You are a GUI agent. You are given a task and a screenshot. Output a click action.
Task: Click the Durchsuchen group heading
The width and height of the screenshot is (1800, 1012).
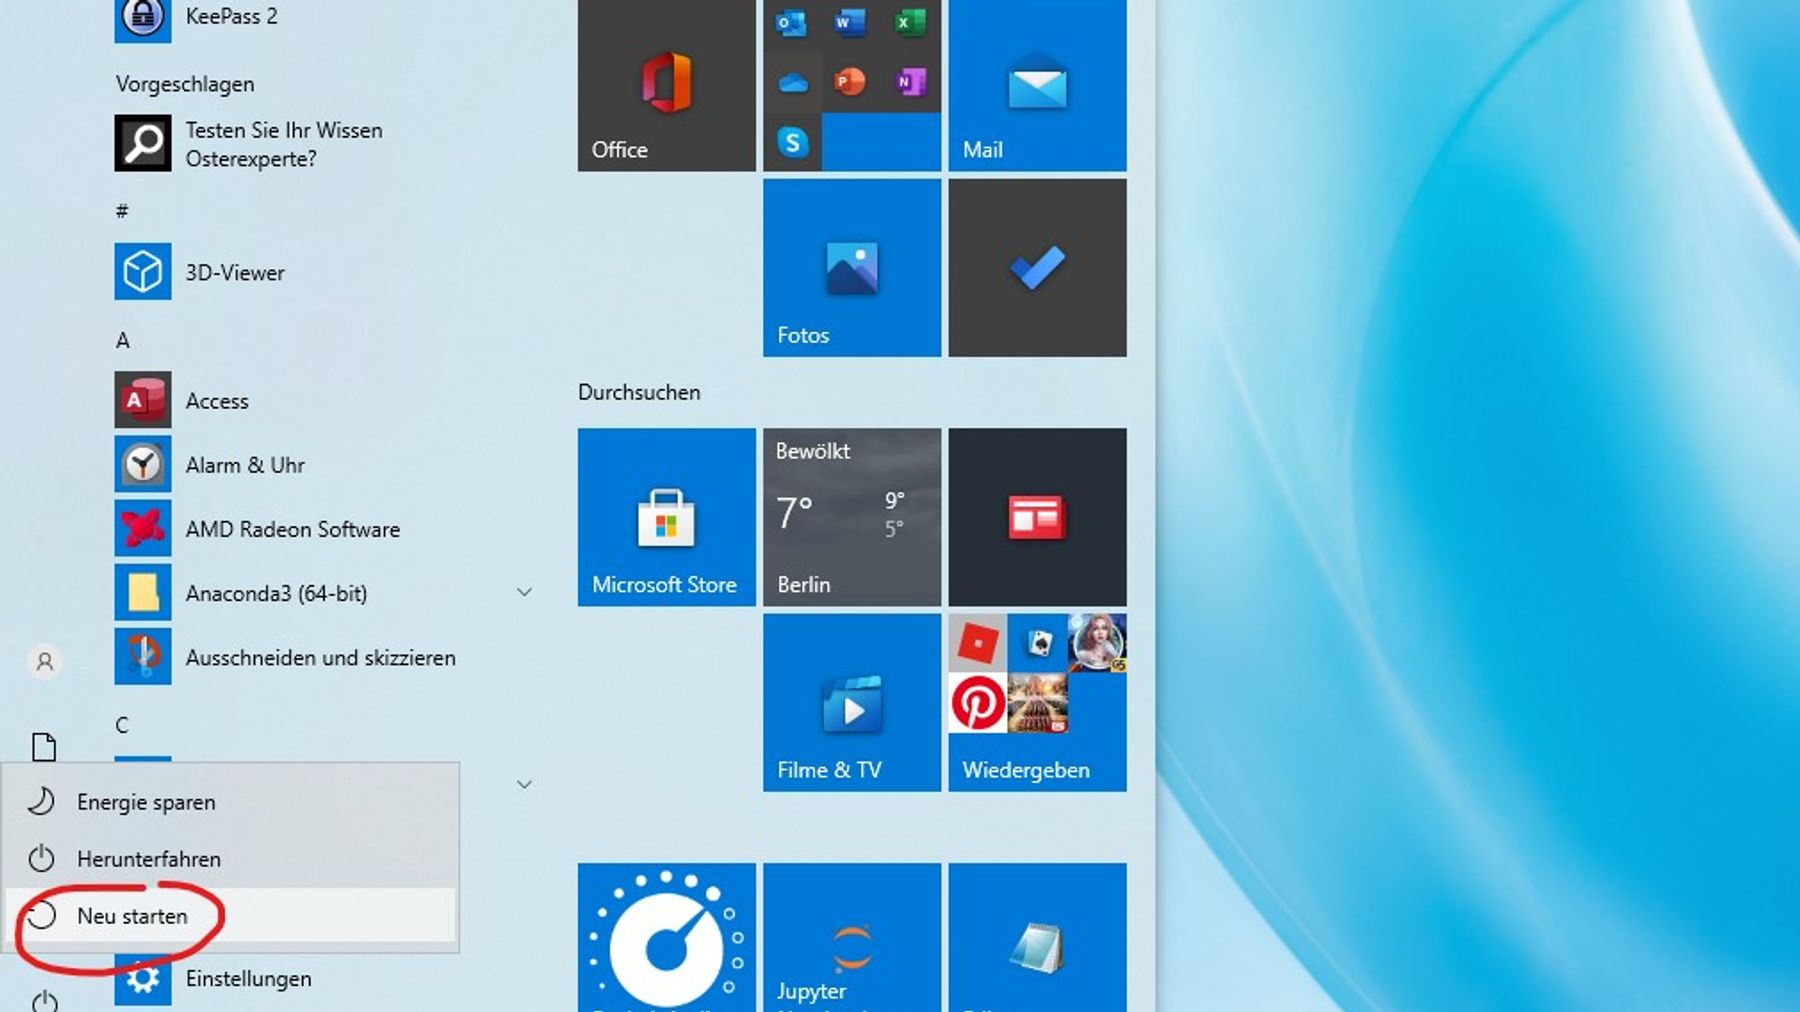pyautogui.click(x=639, y=392)
